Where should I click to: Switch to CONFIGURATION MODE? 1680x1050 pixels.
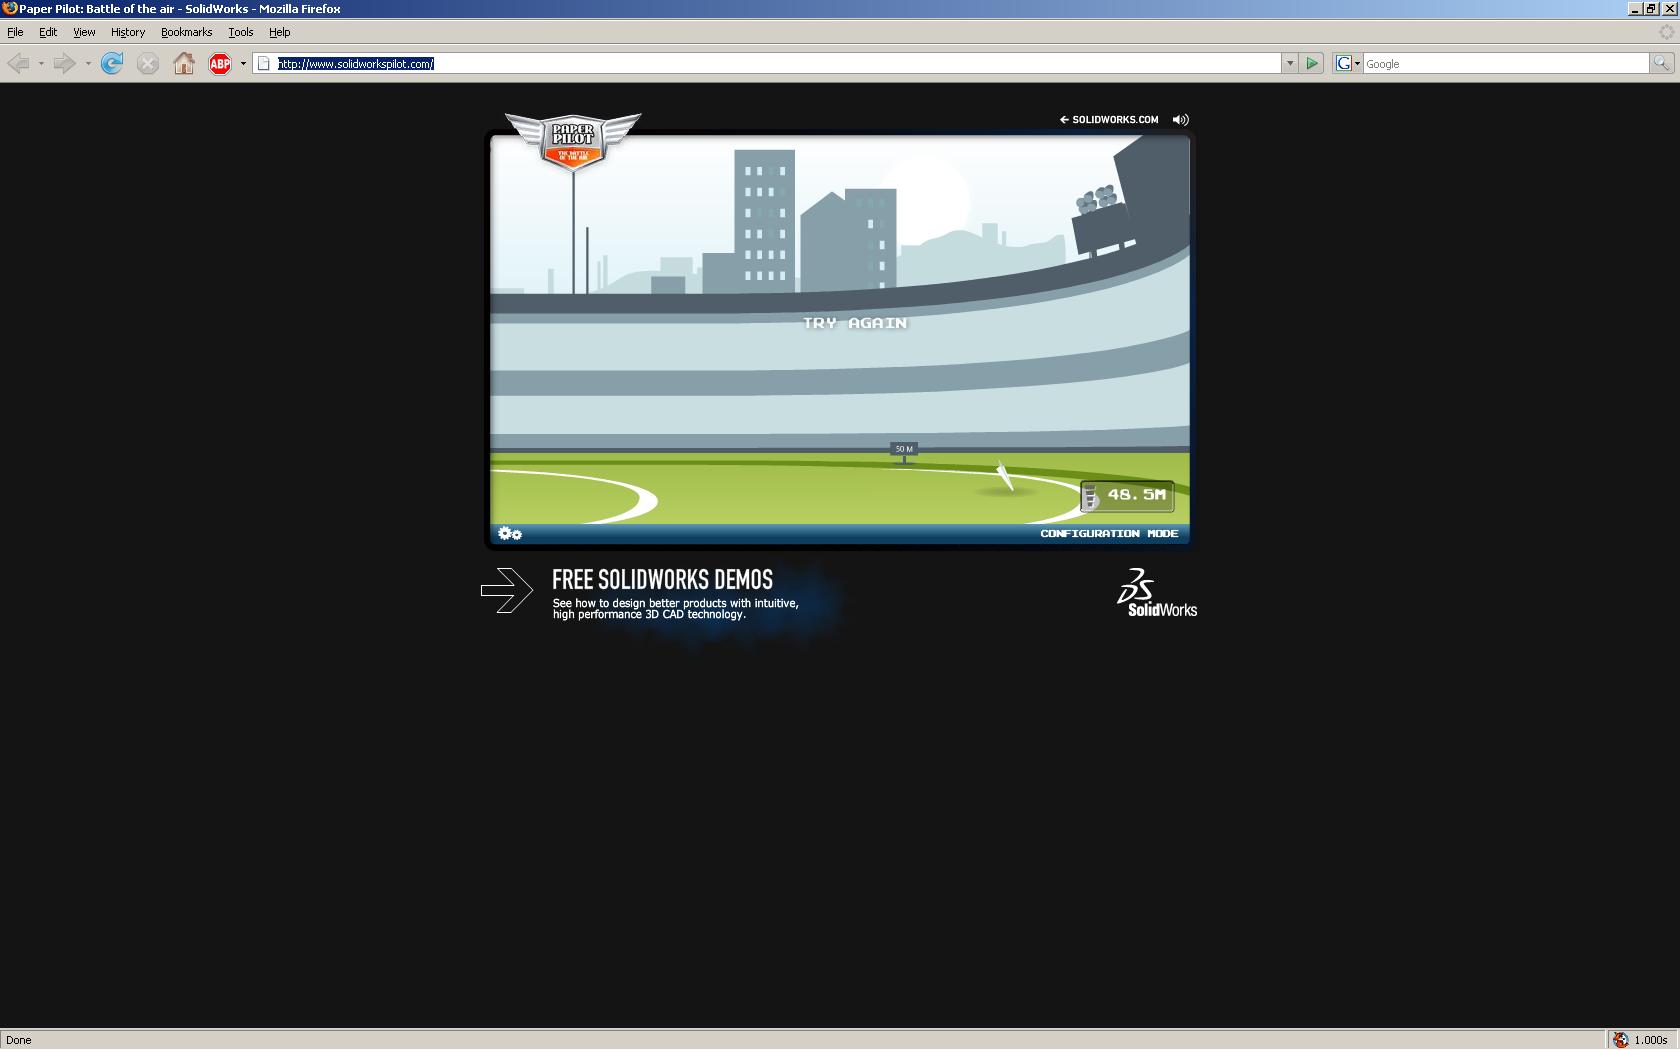(x=1109, y=534)
